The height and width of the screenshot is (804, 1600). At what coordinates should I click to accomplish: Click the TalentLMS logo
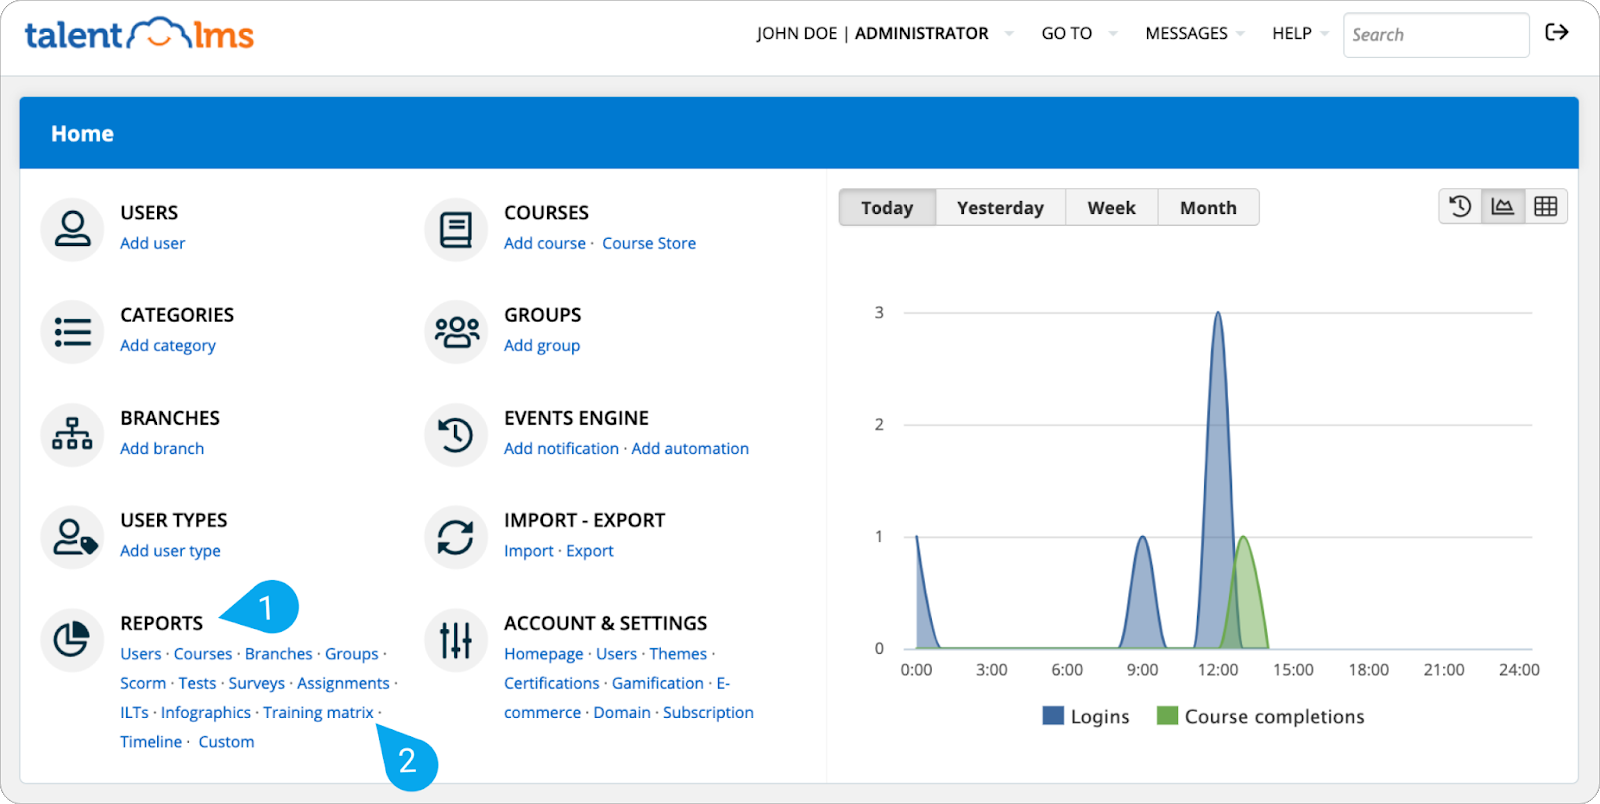click(x=139, y=34)
